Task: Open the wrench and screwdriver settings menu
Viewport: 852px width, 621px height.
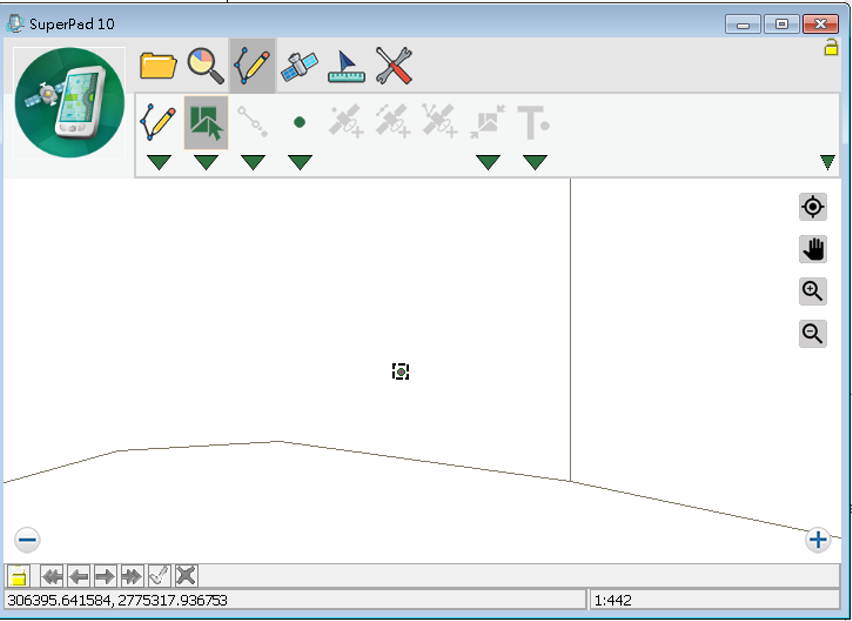Action: 394,66
